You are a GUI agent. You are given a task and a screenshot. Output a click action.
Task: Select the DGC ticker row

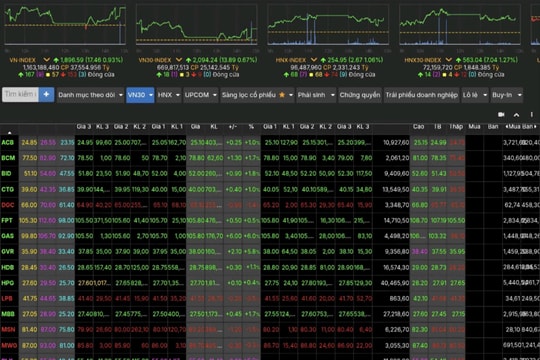pos(8,205)
